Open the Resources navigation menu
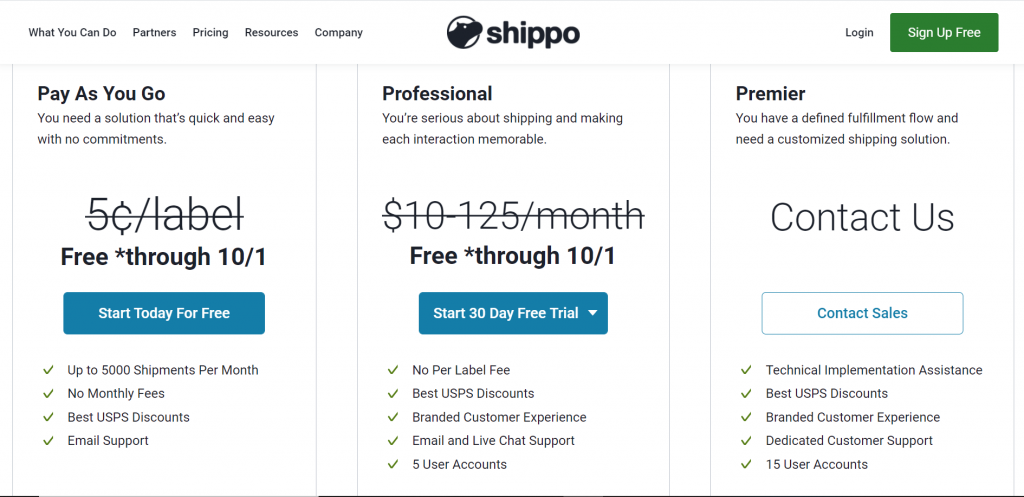1024x497 pixels. [272, 32]
